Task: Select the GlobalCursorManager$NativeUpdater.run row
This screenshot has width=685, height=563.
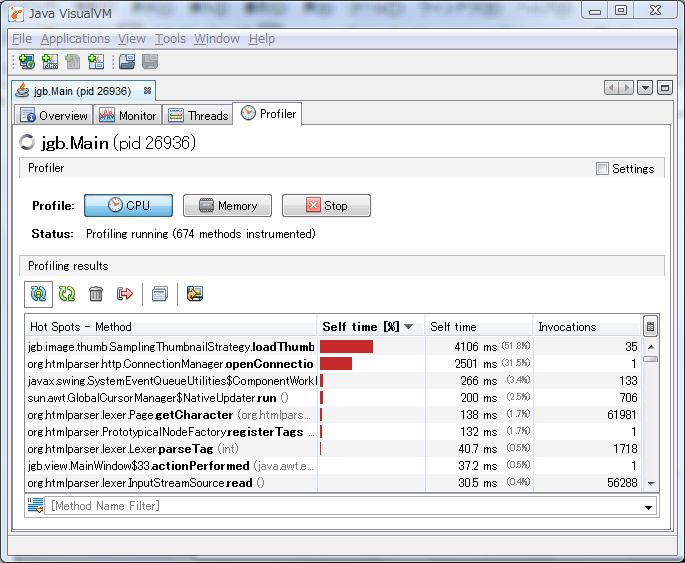Action: (333, 397)
